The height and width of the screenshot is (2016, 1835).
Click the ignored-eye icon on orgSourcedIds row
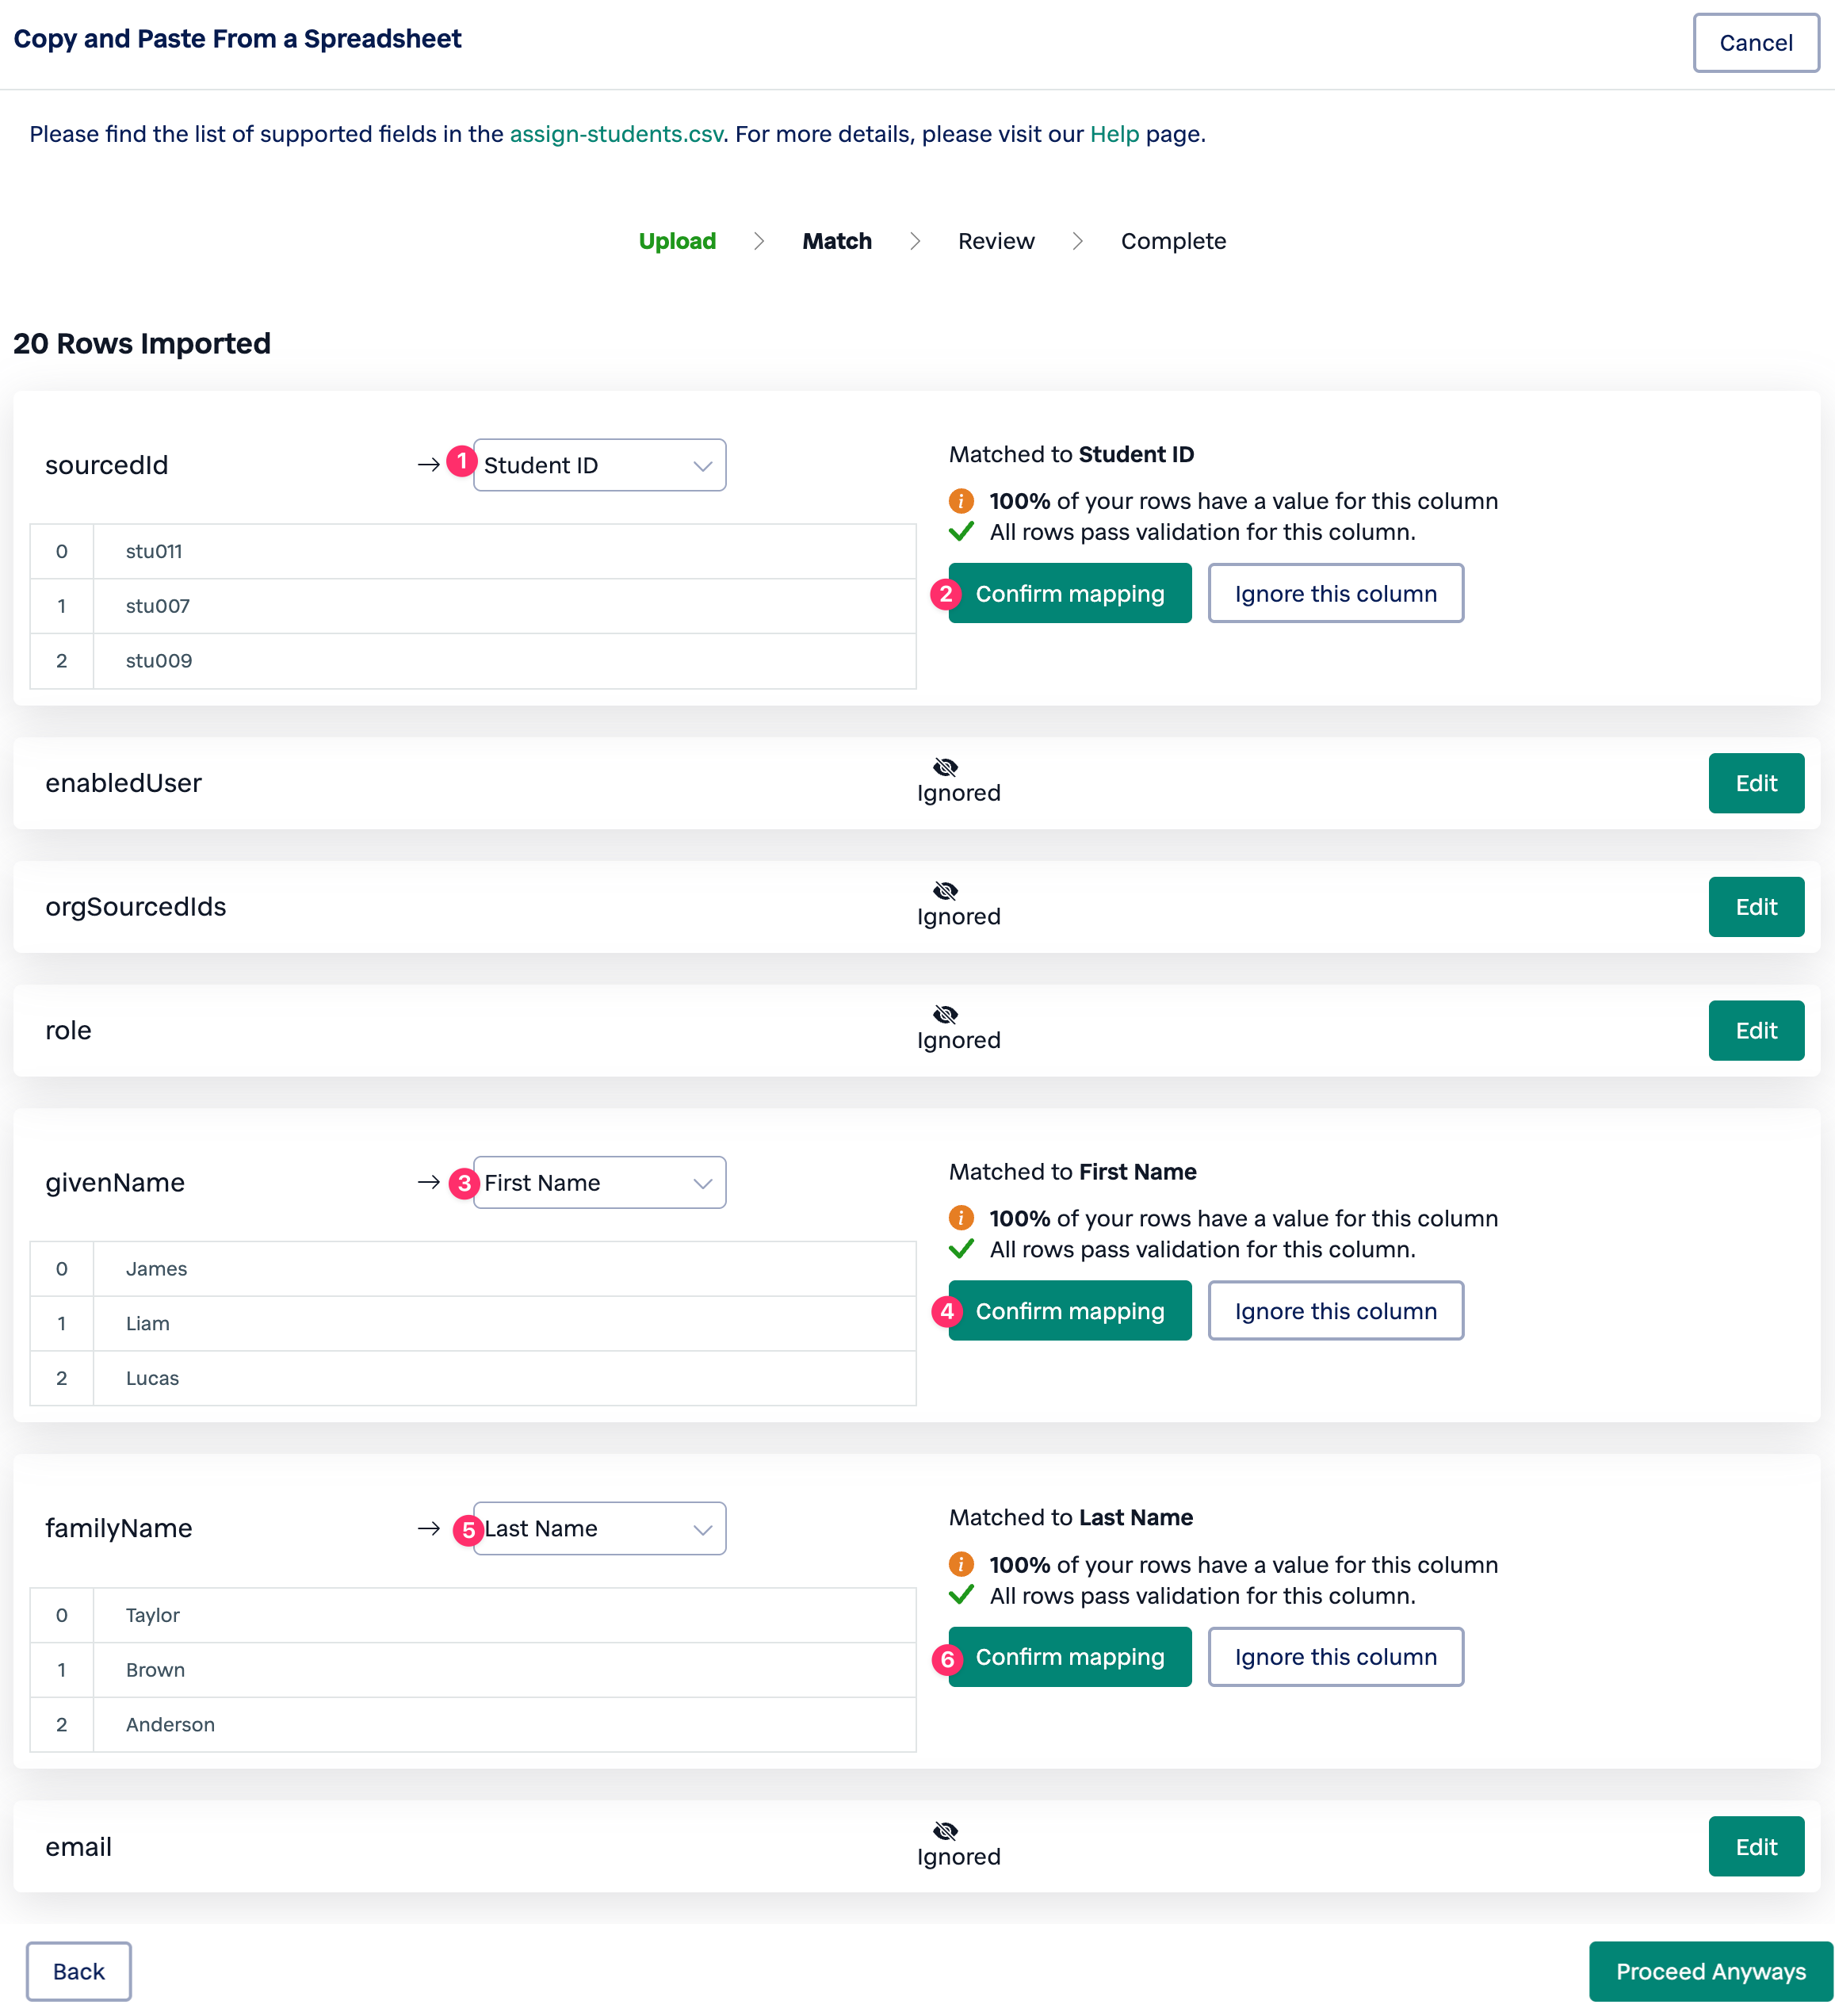coord(945,891)
